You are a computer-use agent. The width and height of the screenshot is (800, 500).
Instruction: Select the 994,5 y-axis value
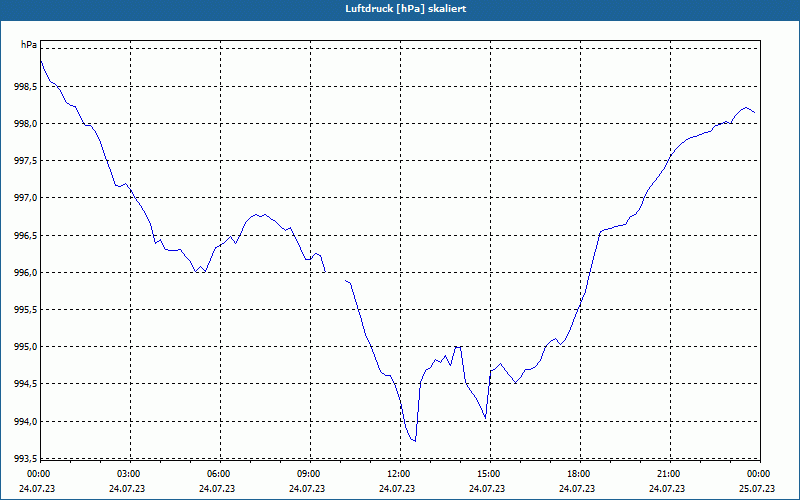click(x=25, y=384)
